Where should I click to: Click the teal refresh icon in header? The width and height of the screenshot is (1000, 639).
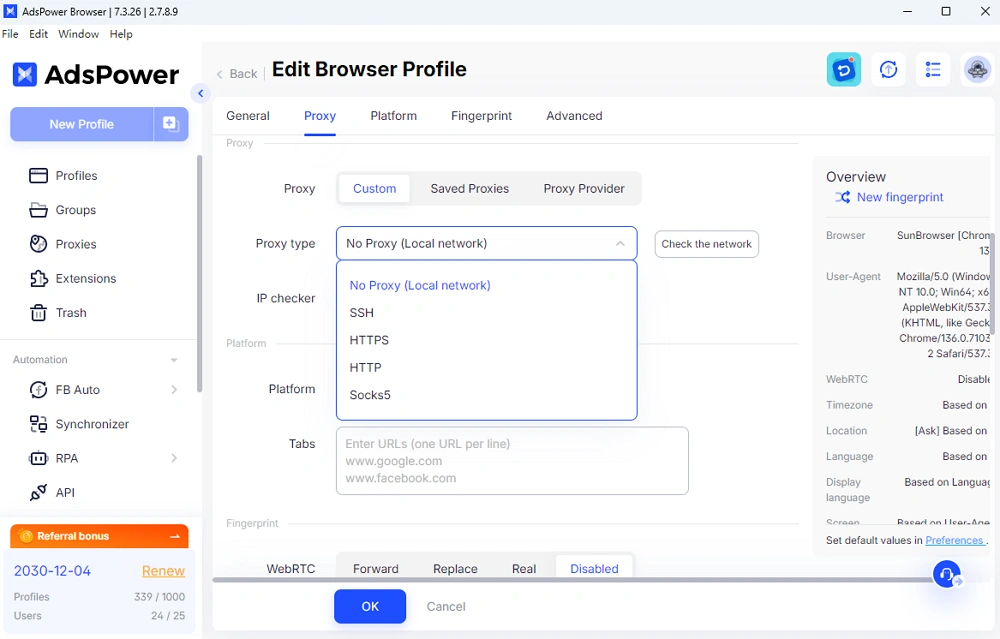(844, 70)
